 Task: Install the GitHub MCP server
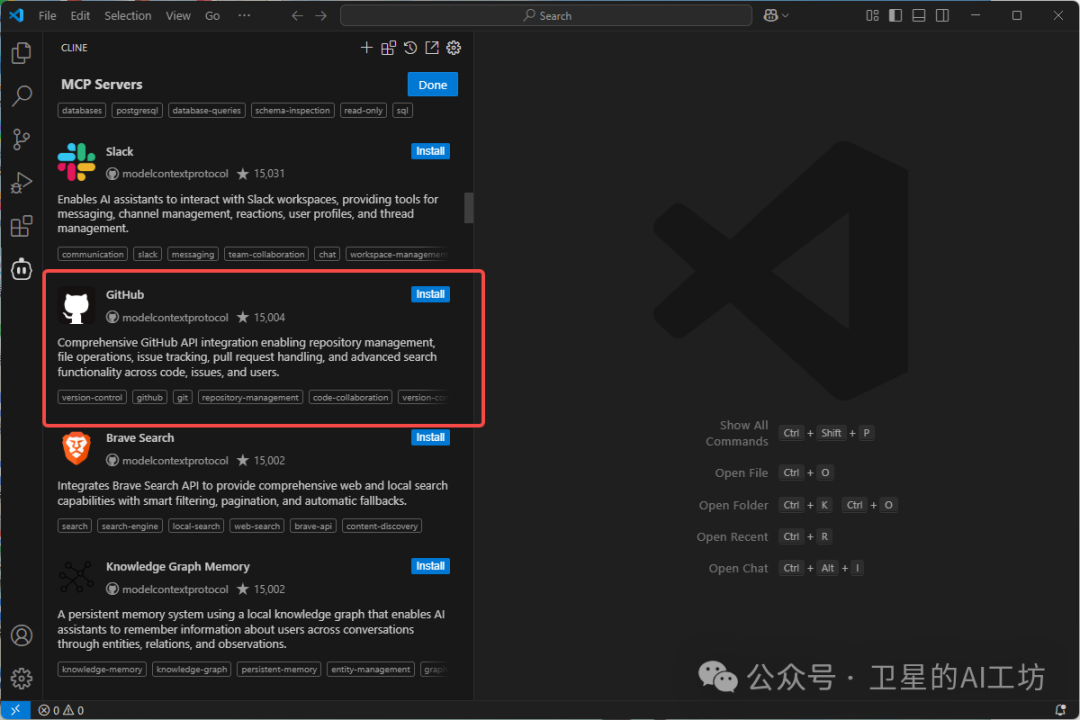[x=430, y=293]
